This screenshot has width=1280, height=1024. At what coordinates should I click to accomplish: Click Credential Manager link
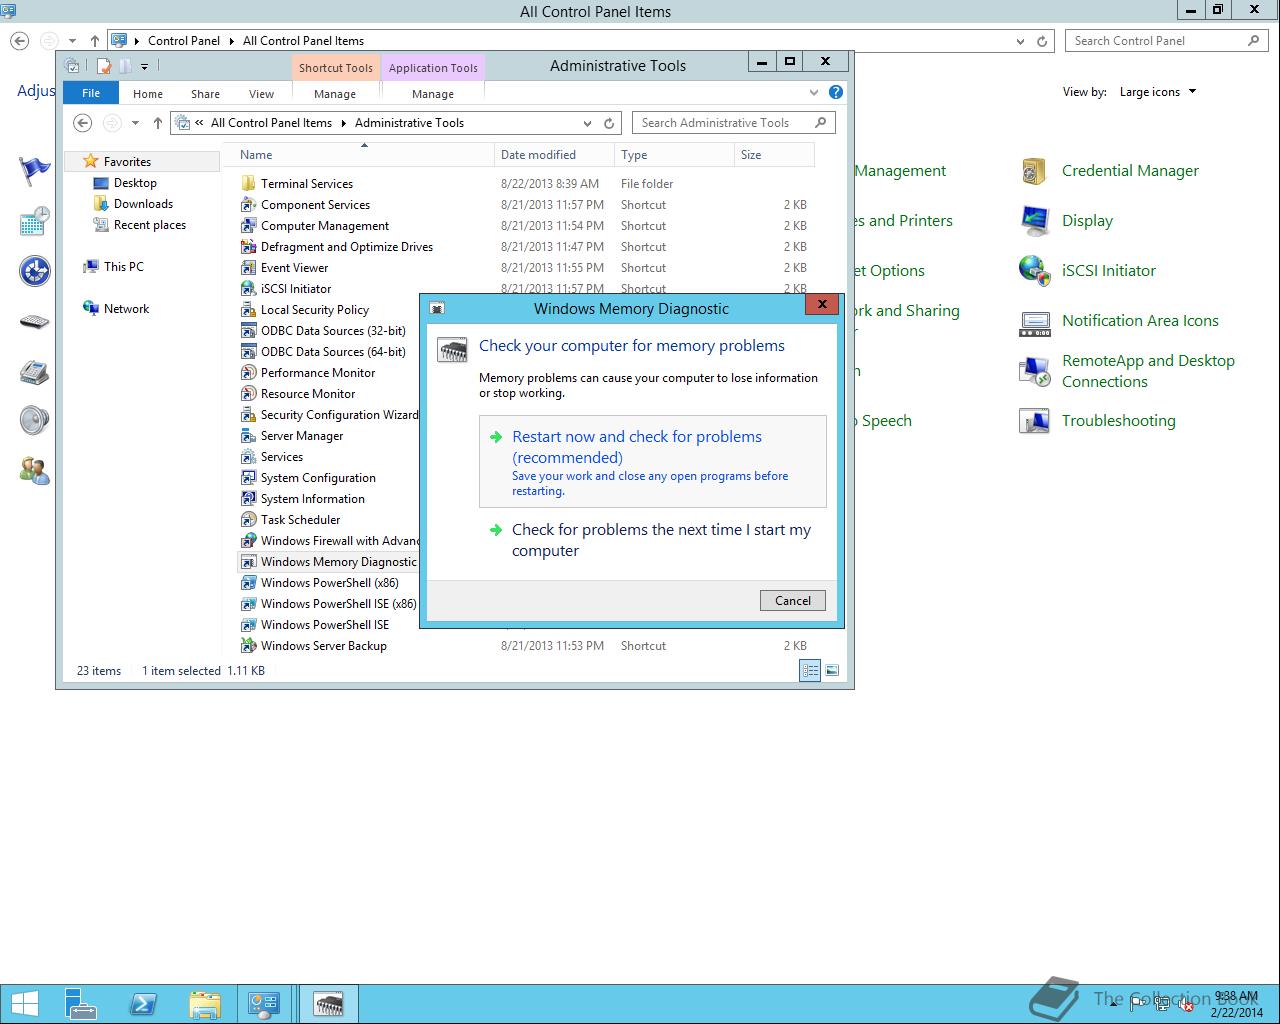pyautogui.click(x=1130, y=171)
